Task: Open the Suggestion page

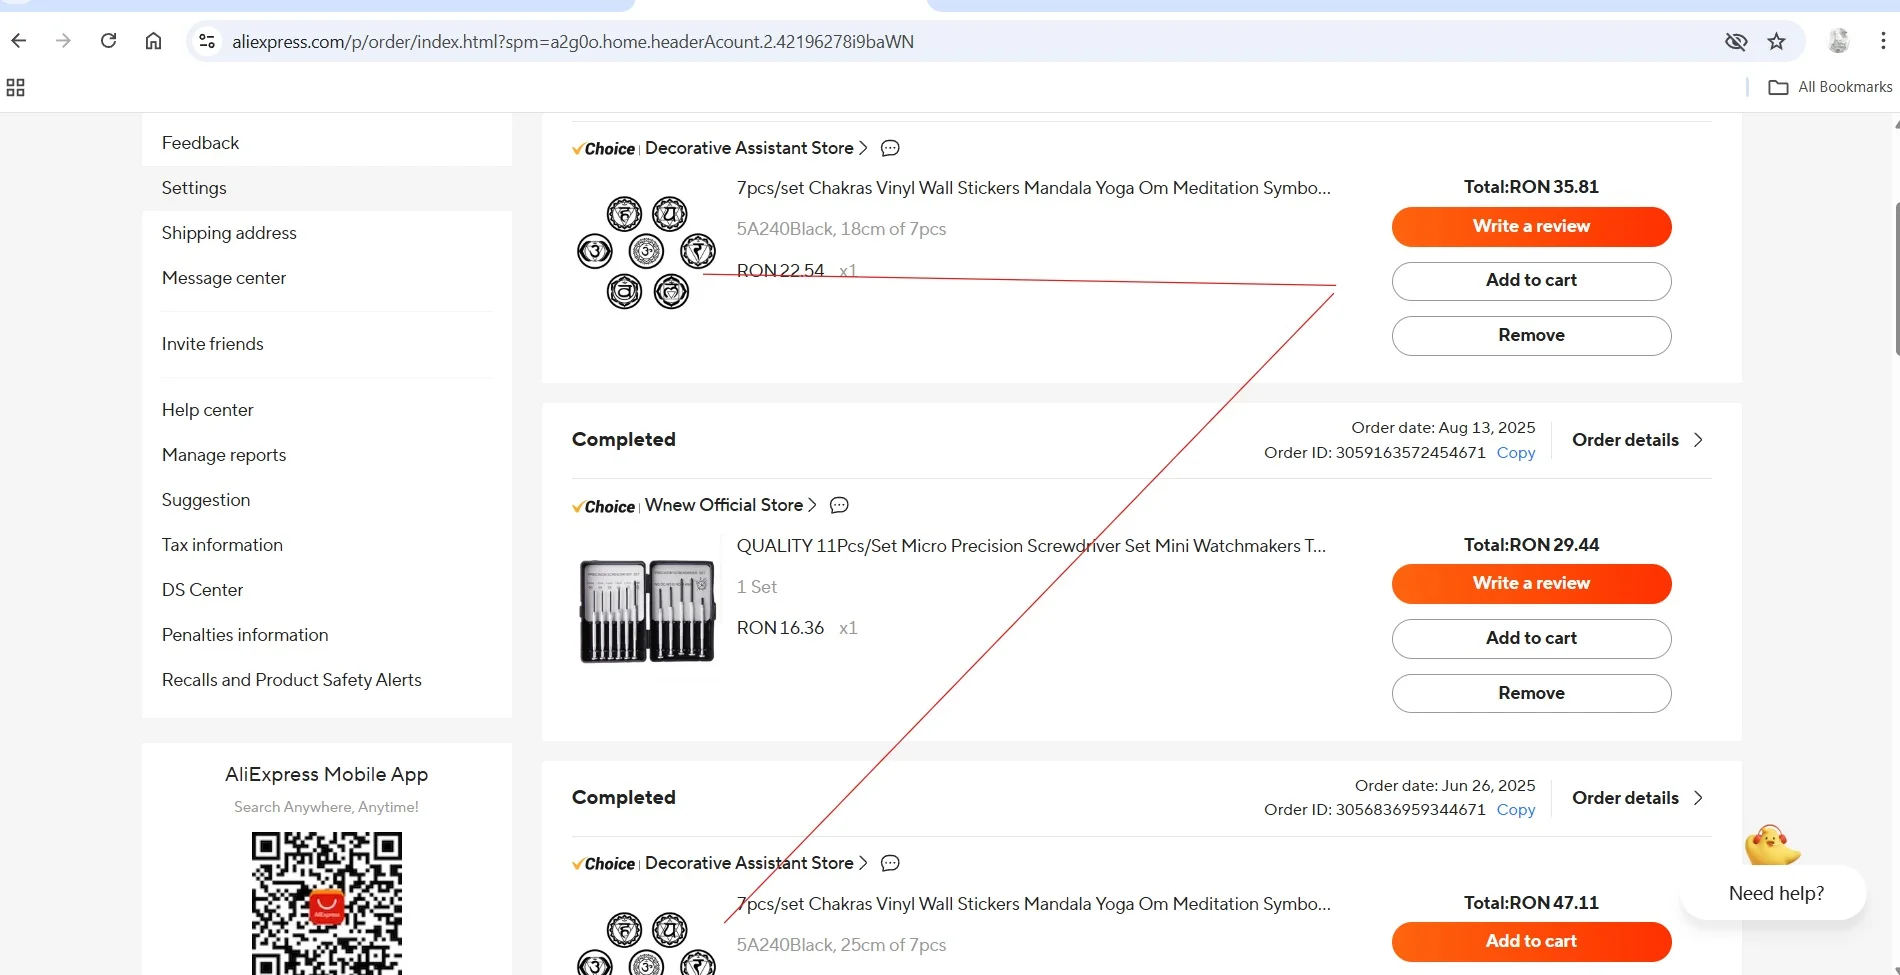Action: (206, 500)
